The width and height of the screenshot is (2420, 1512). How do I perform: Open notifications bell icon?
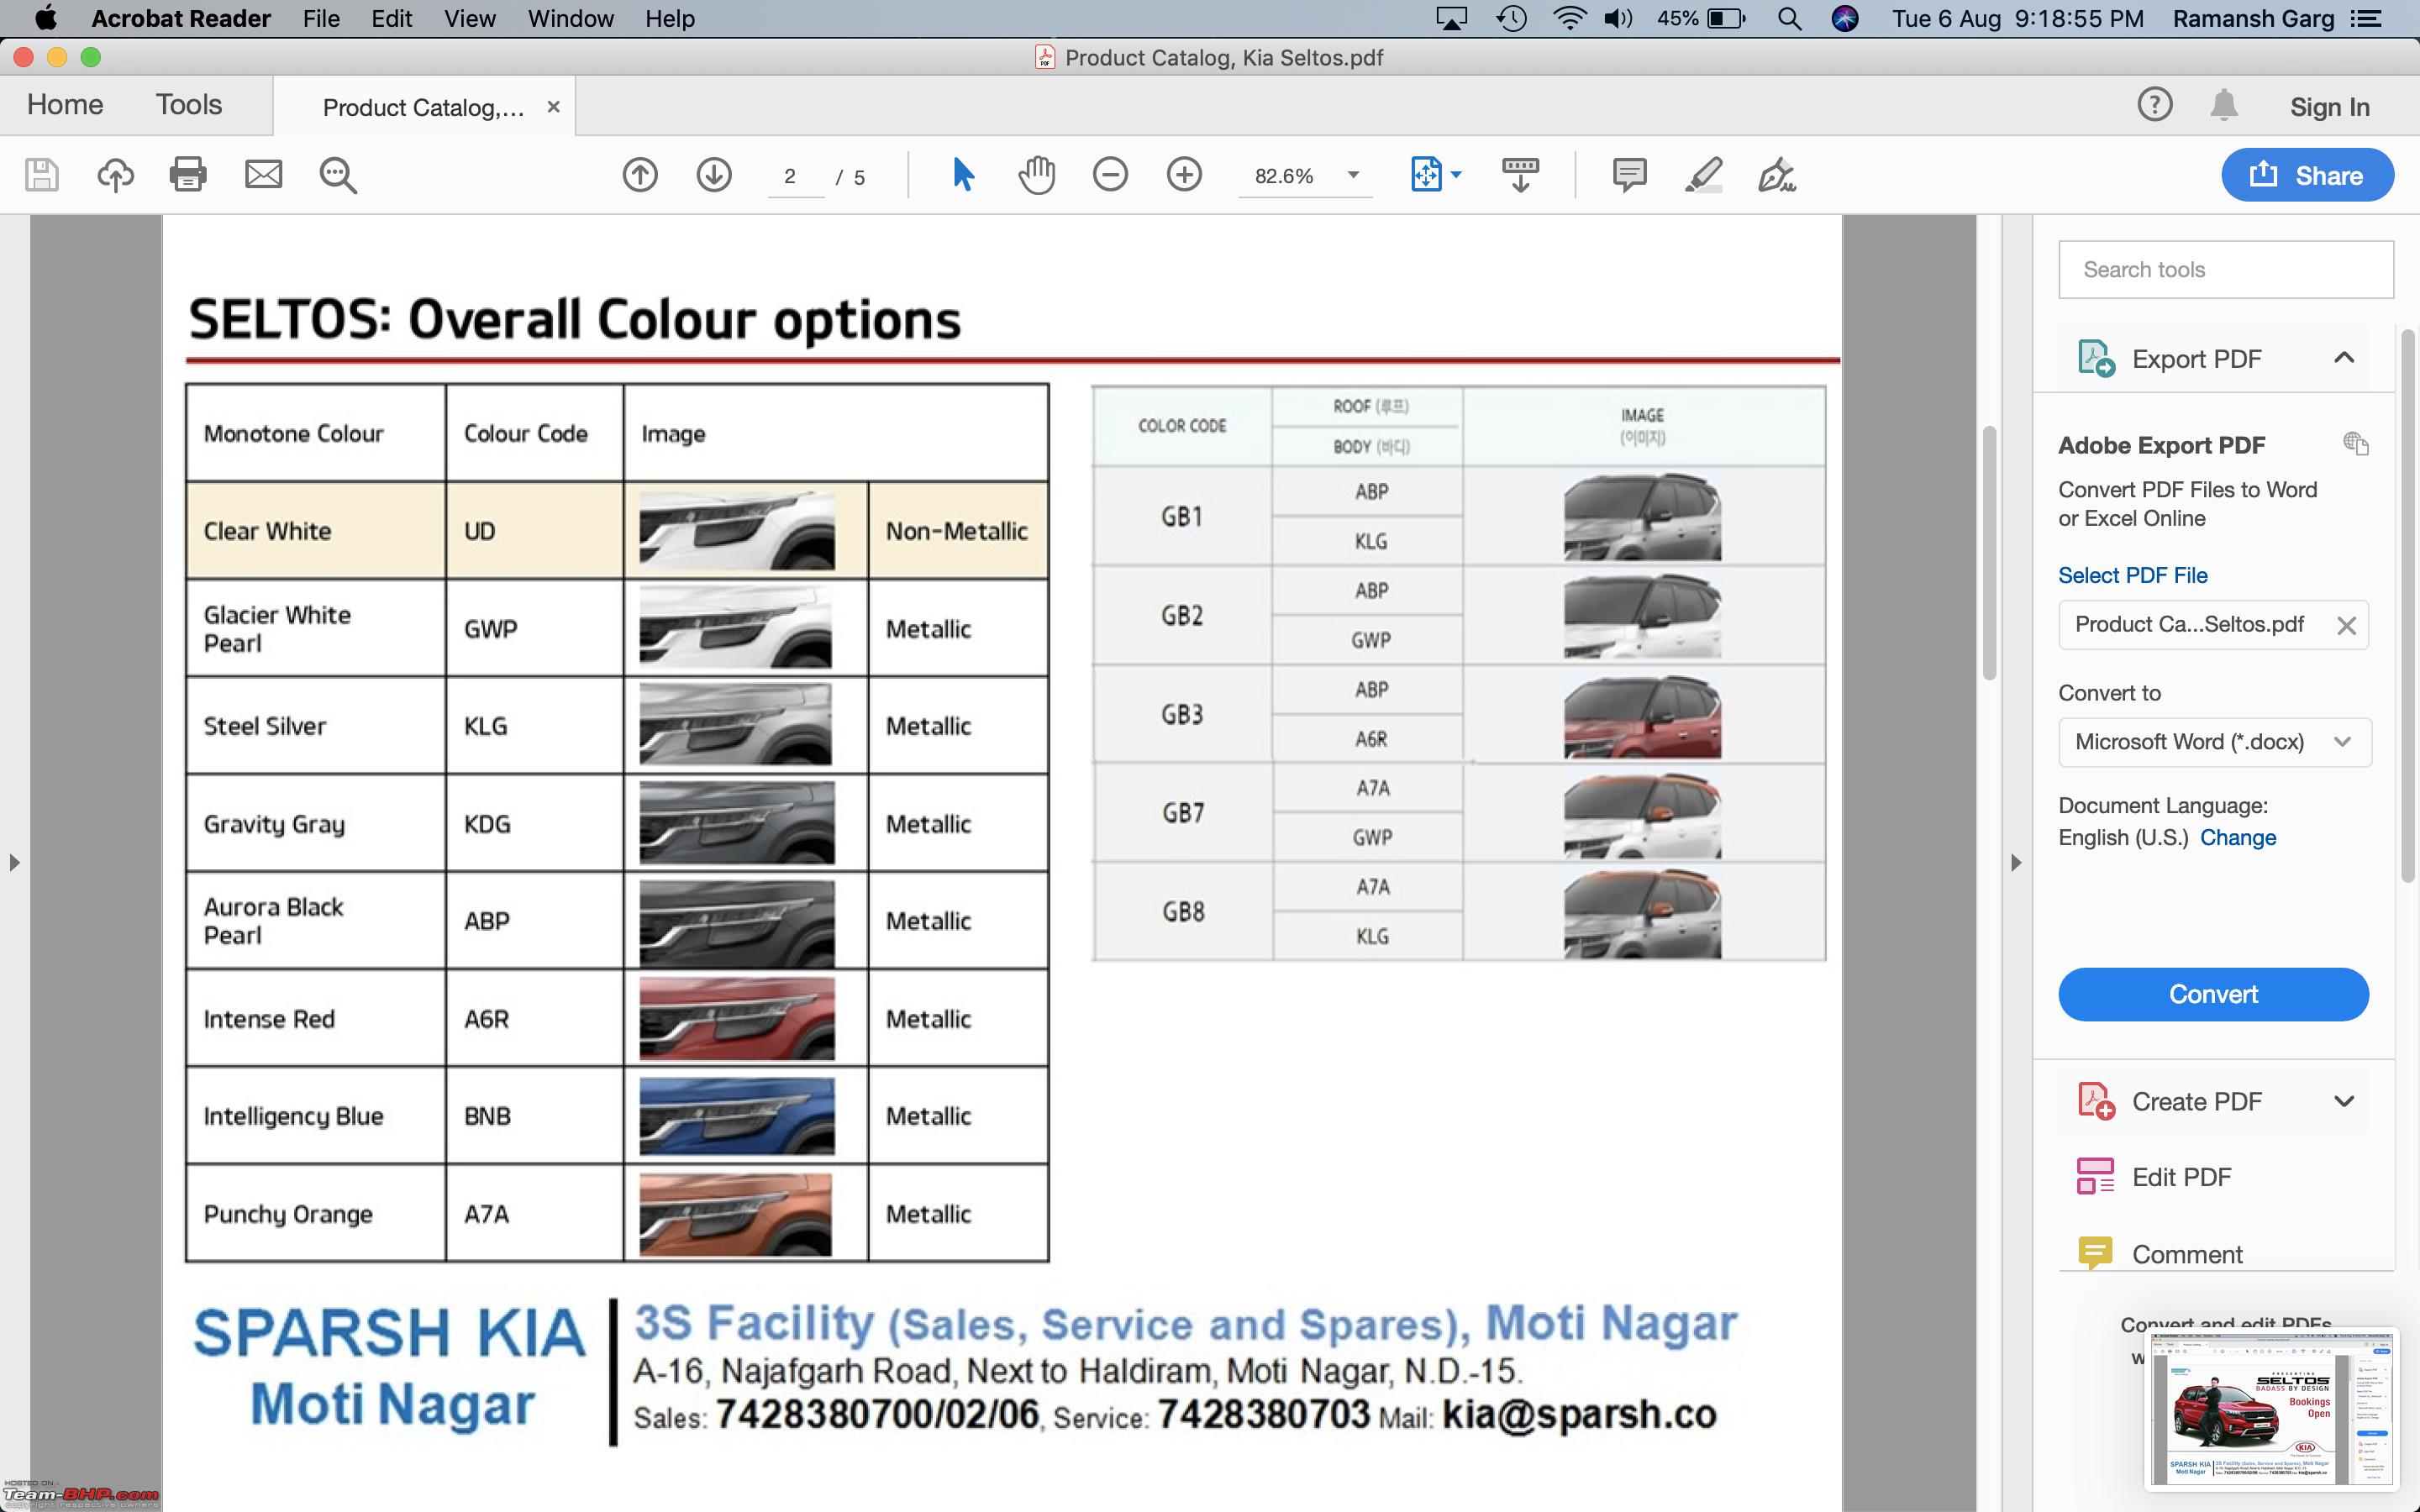pos(2223,105)
